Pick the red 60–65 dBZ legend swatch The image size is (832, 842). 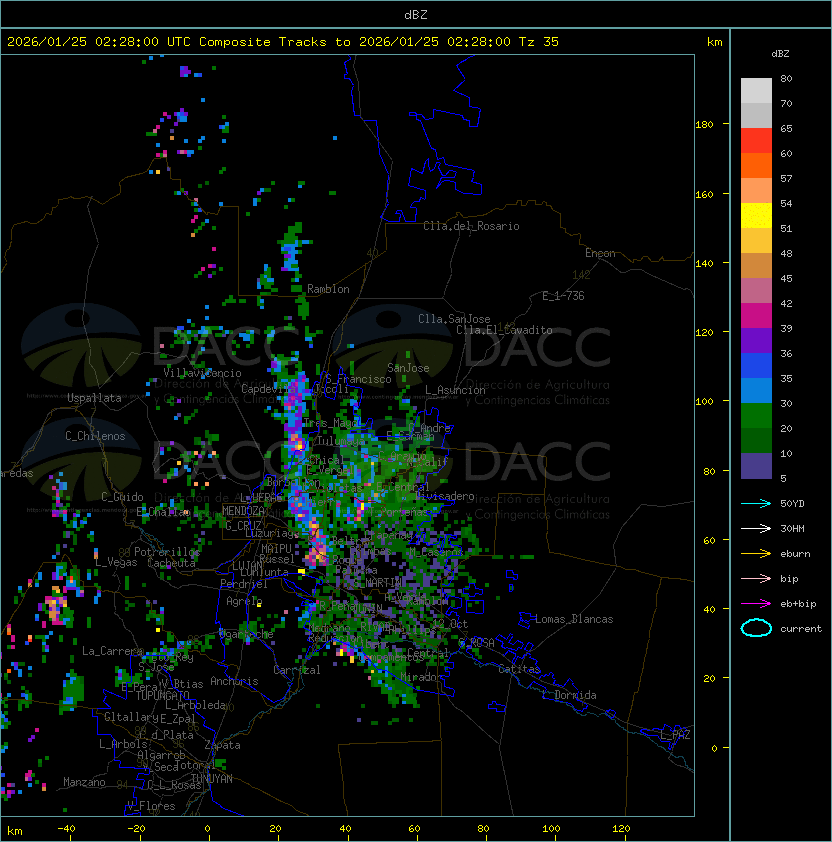pyautogui.click(x=756, y=141)
